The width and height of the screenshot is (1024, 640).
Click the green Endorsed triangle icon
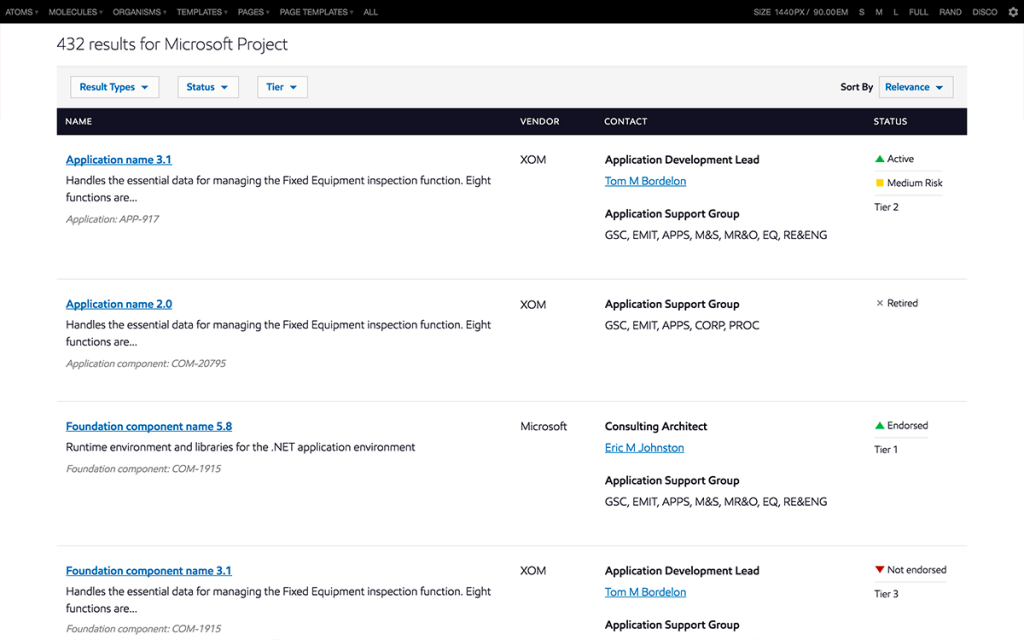(x=880, y=426)
